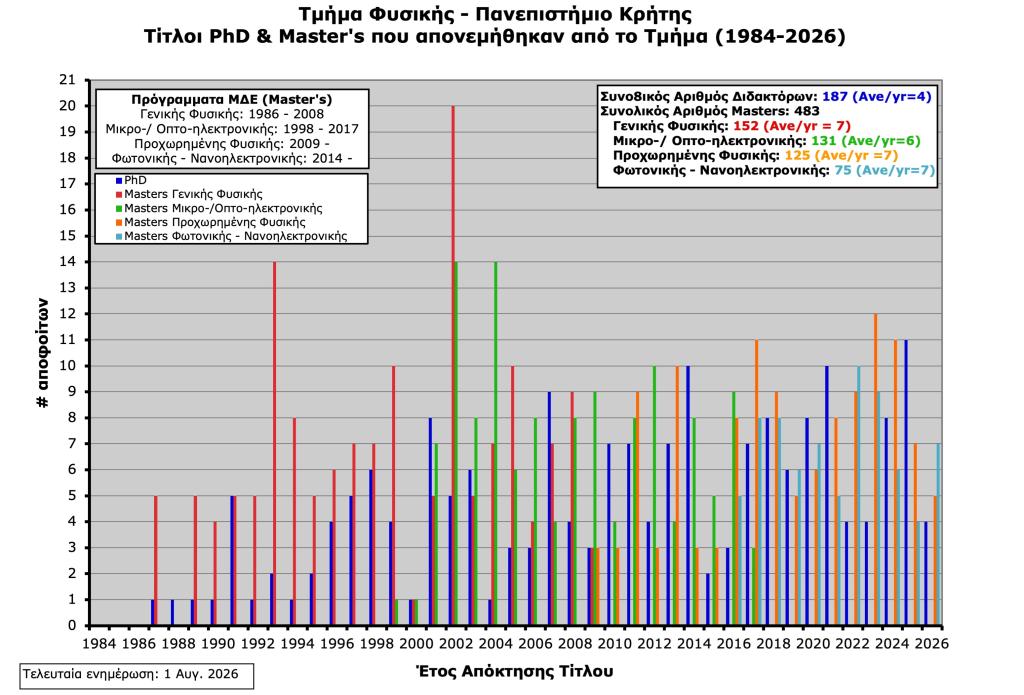The height and width of the screenshot is (695, 1024).
Task: Click the heading 'Πρόγραμματα ΜΔΕ (Master's)'
Action: (x=232, y=100)
